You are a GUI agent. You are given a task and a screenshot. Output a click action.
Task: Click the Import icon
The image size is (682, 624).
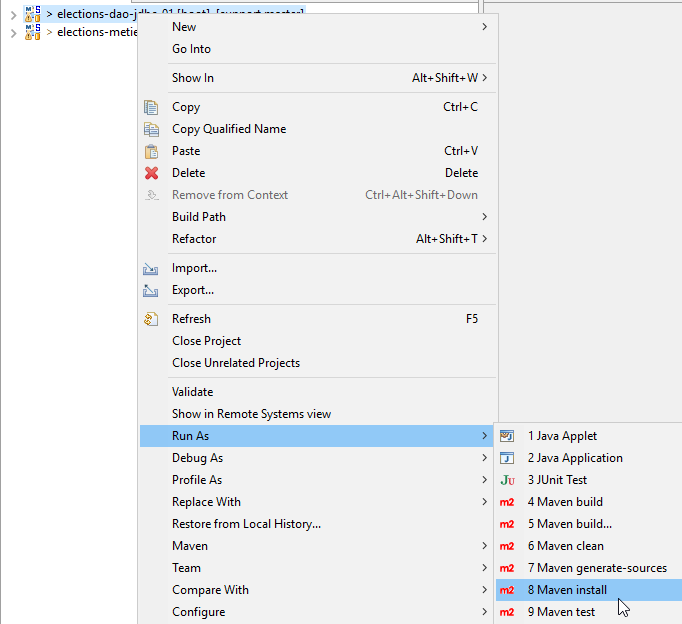pyautogui.click(x=151, y=268)
